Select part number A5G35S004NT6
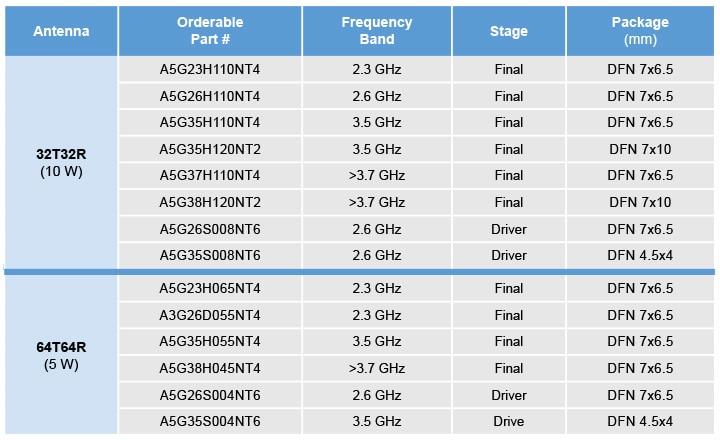The width and height of the screenshot is (720, 440). (210, 421)
